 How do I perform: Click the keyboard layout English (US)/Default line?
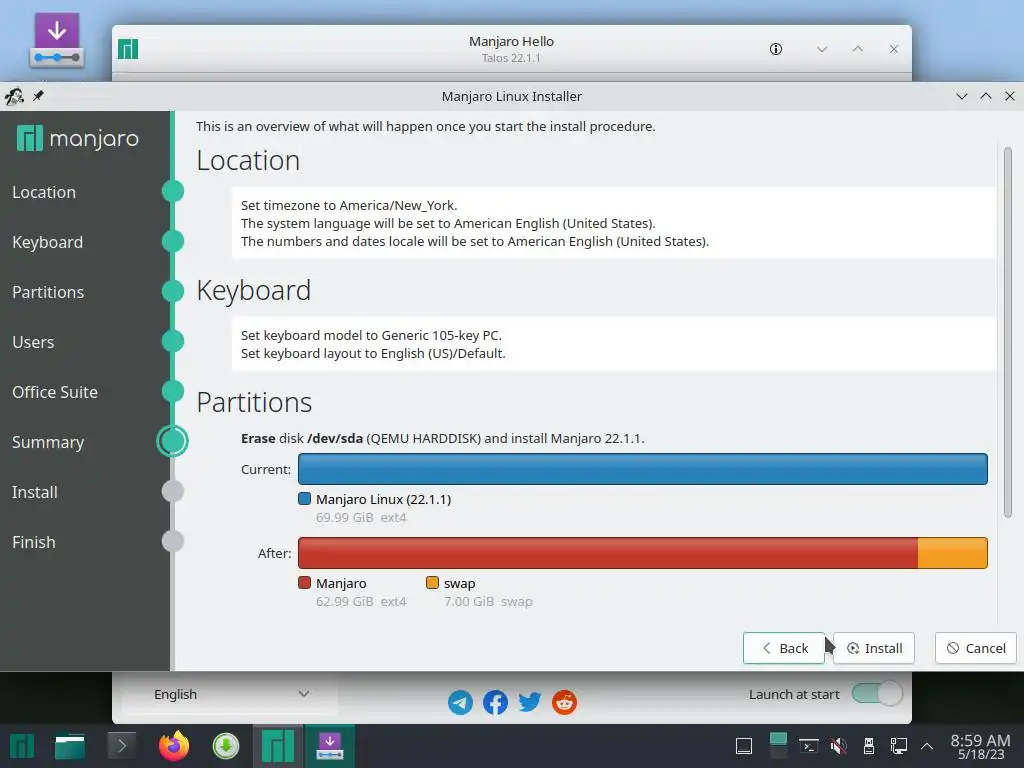click(373, 353)
